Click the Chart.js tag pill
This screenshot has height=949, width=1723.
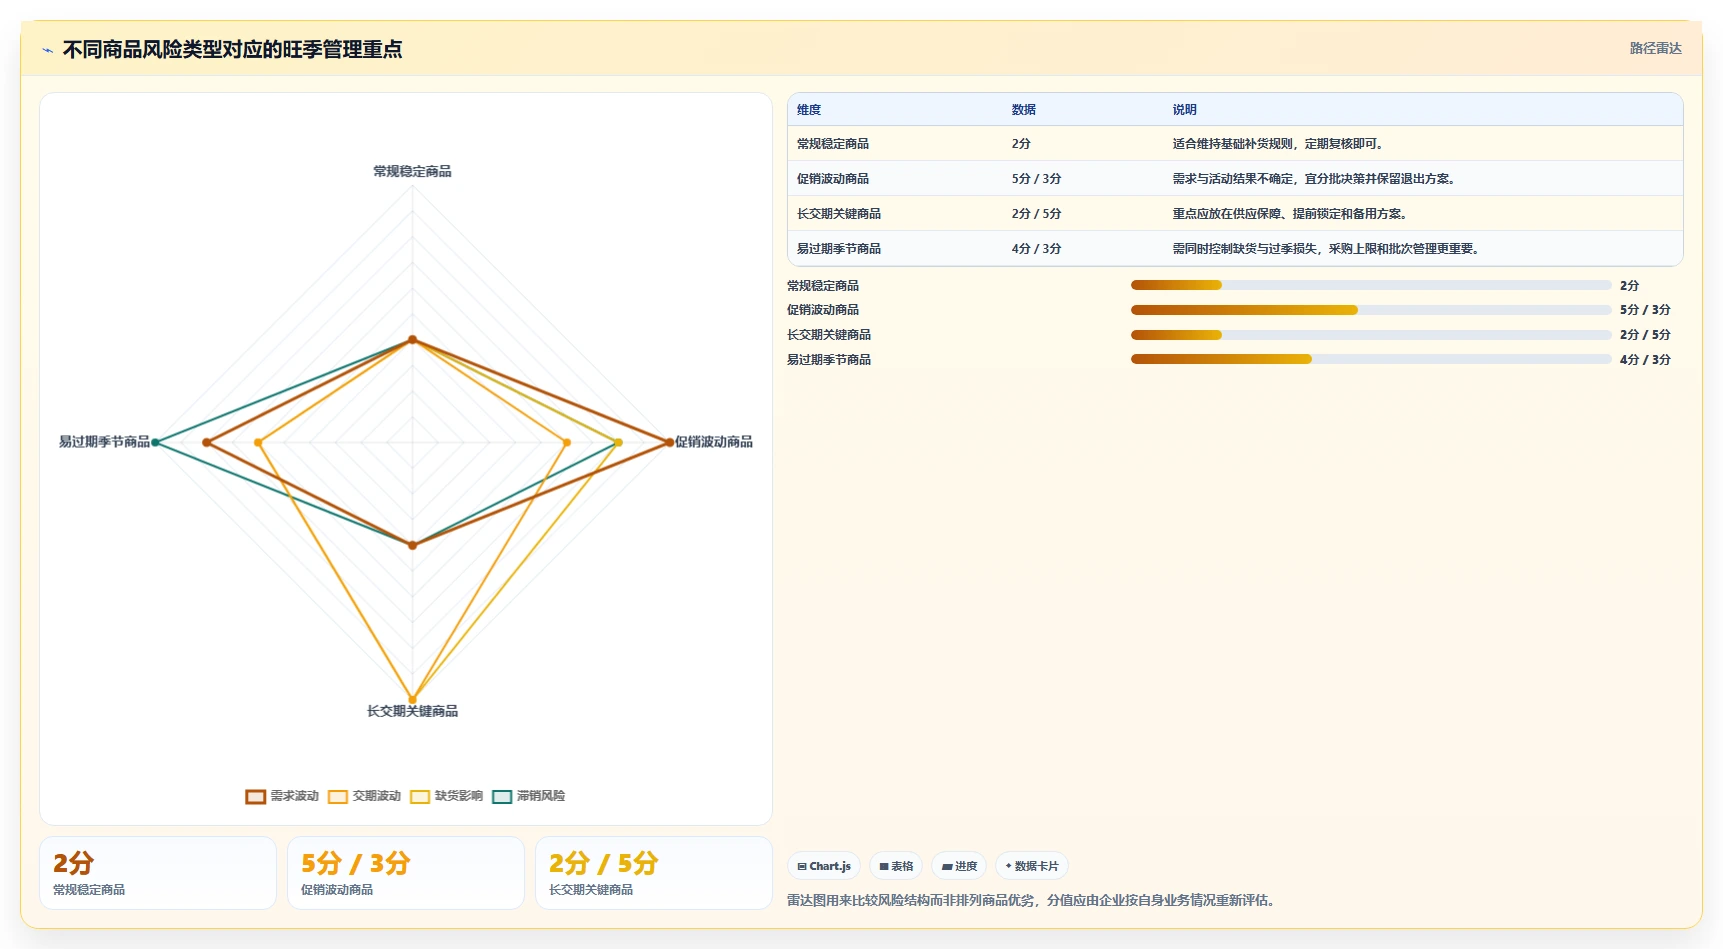coord(824,866)
